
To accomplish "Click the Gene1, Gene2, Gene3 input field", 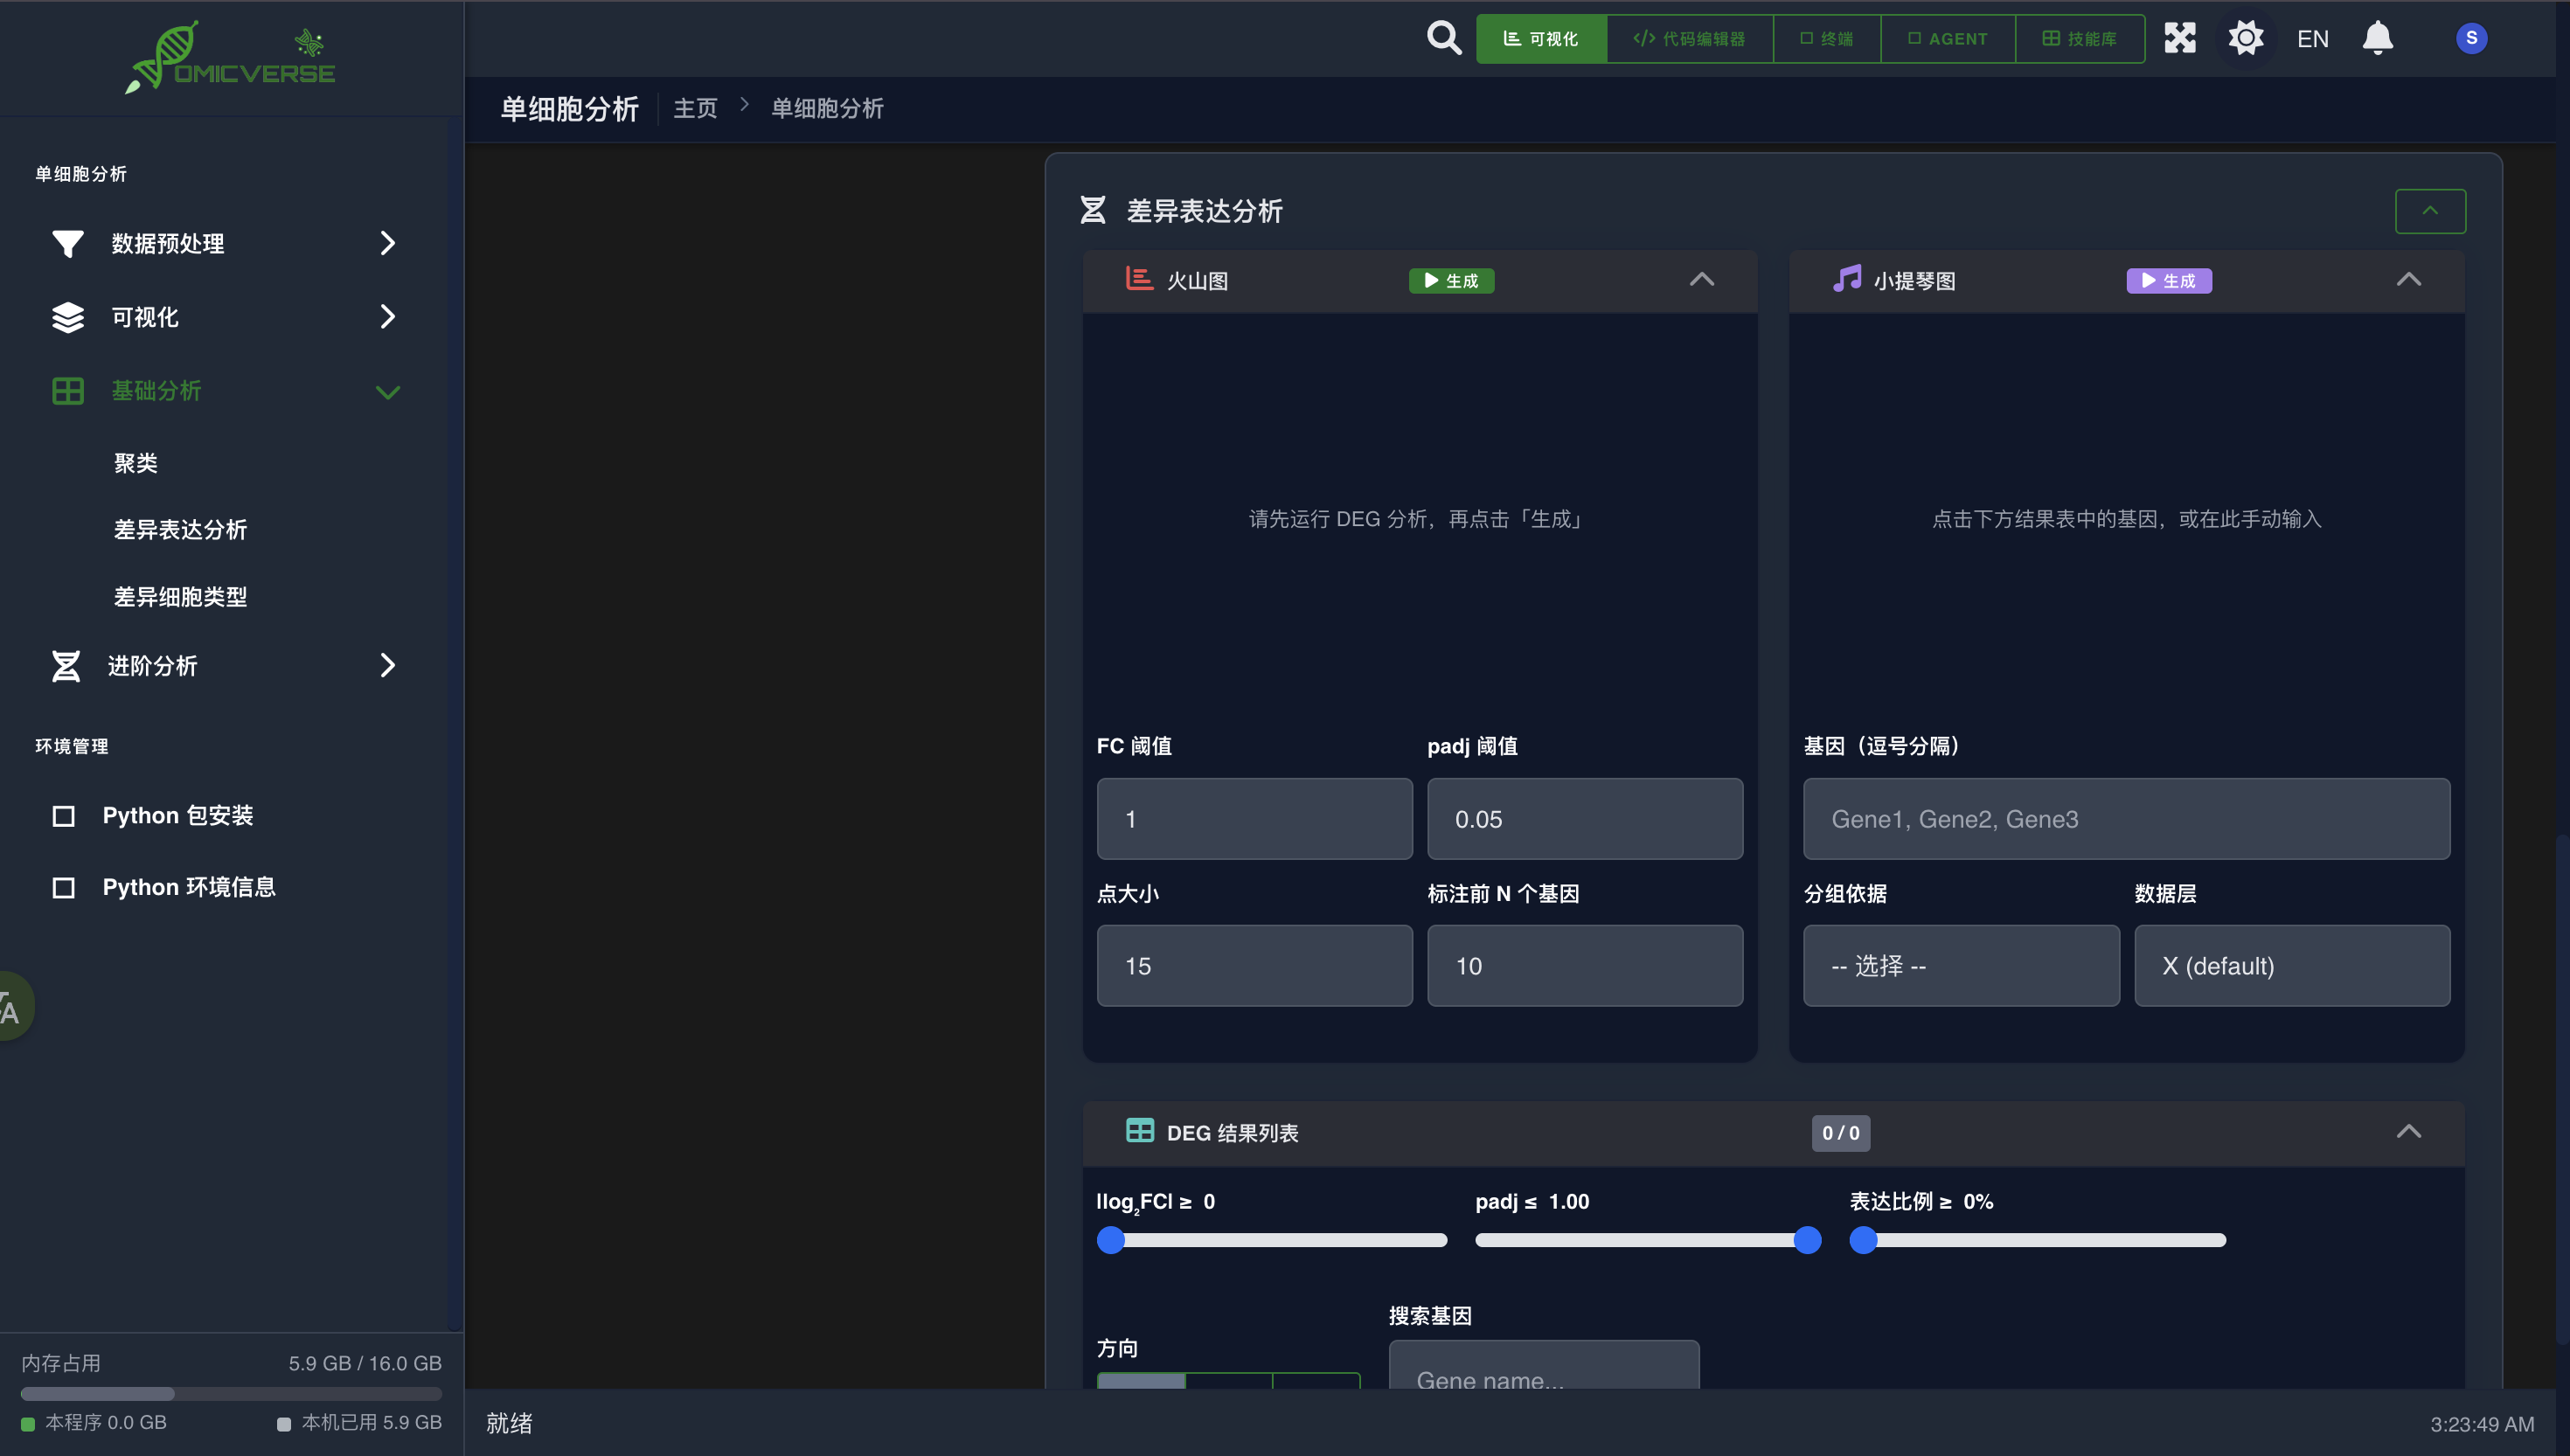I will pyautogui.click(x=2126, y=819).
